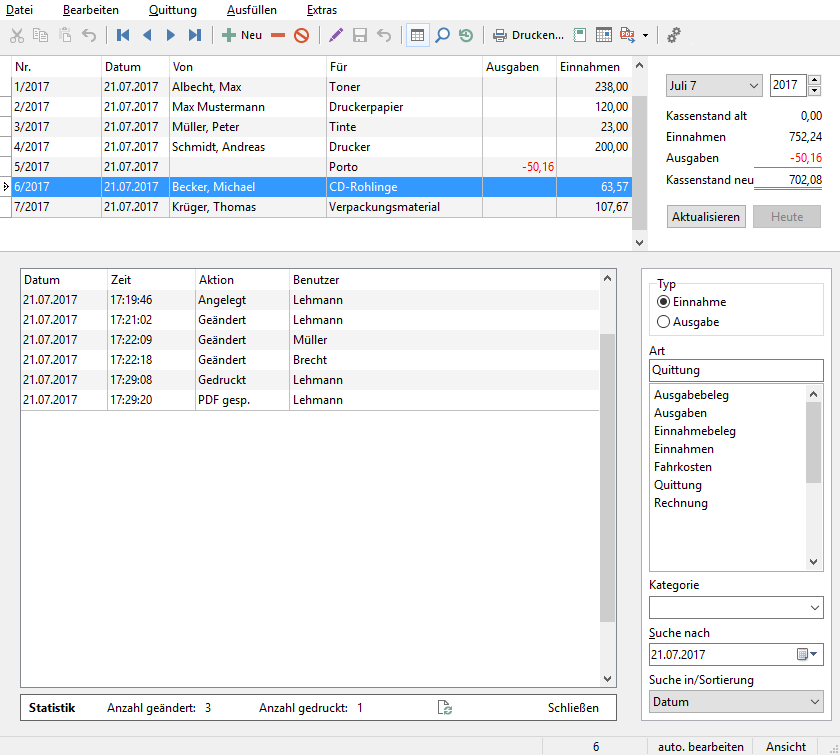Open the Extras menu
Screen dimensions: 840x755
pyautogui.click(x=321, y=10)
